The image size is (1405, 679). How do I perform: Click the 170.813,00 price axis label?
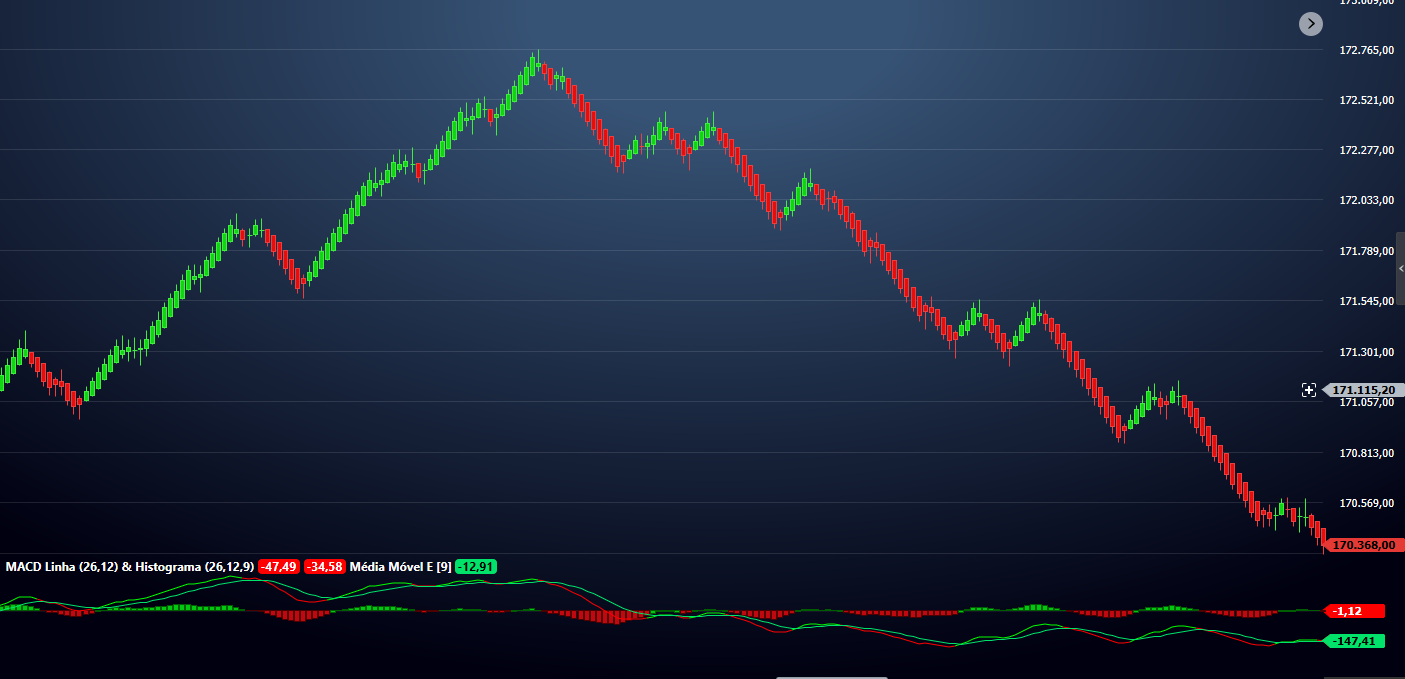click(1366, 453)
